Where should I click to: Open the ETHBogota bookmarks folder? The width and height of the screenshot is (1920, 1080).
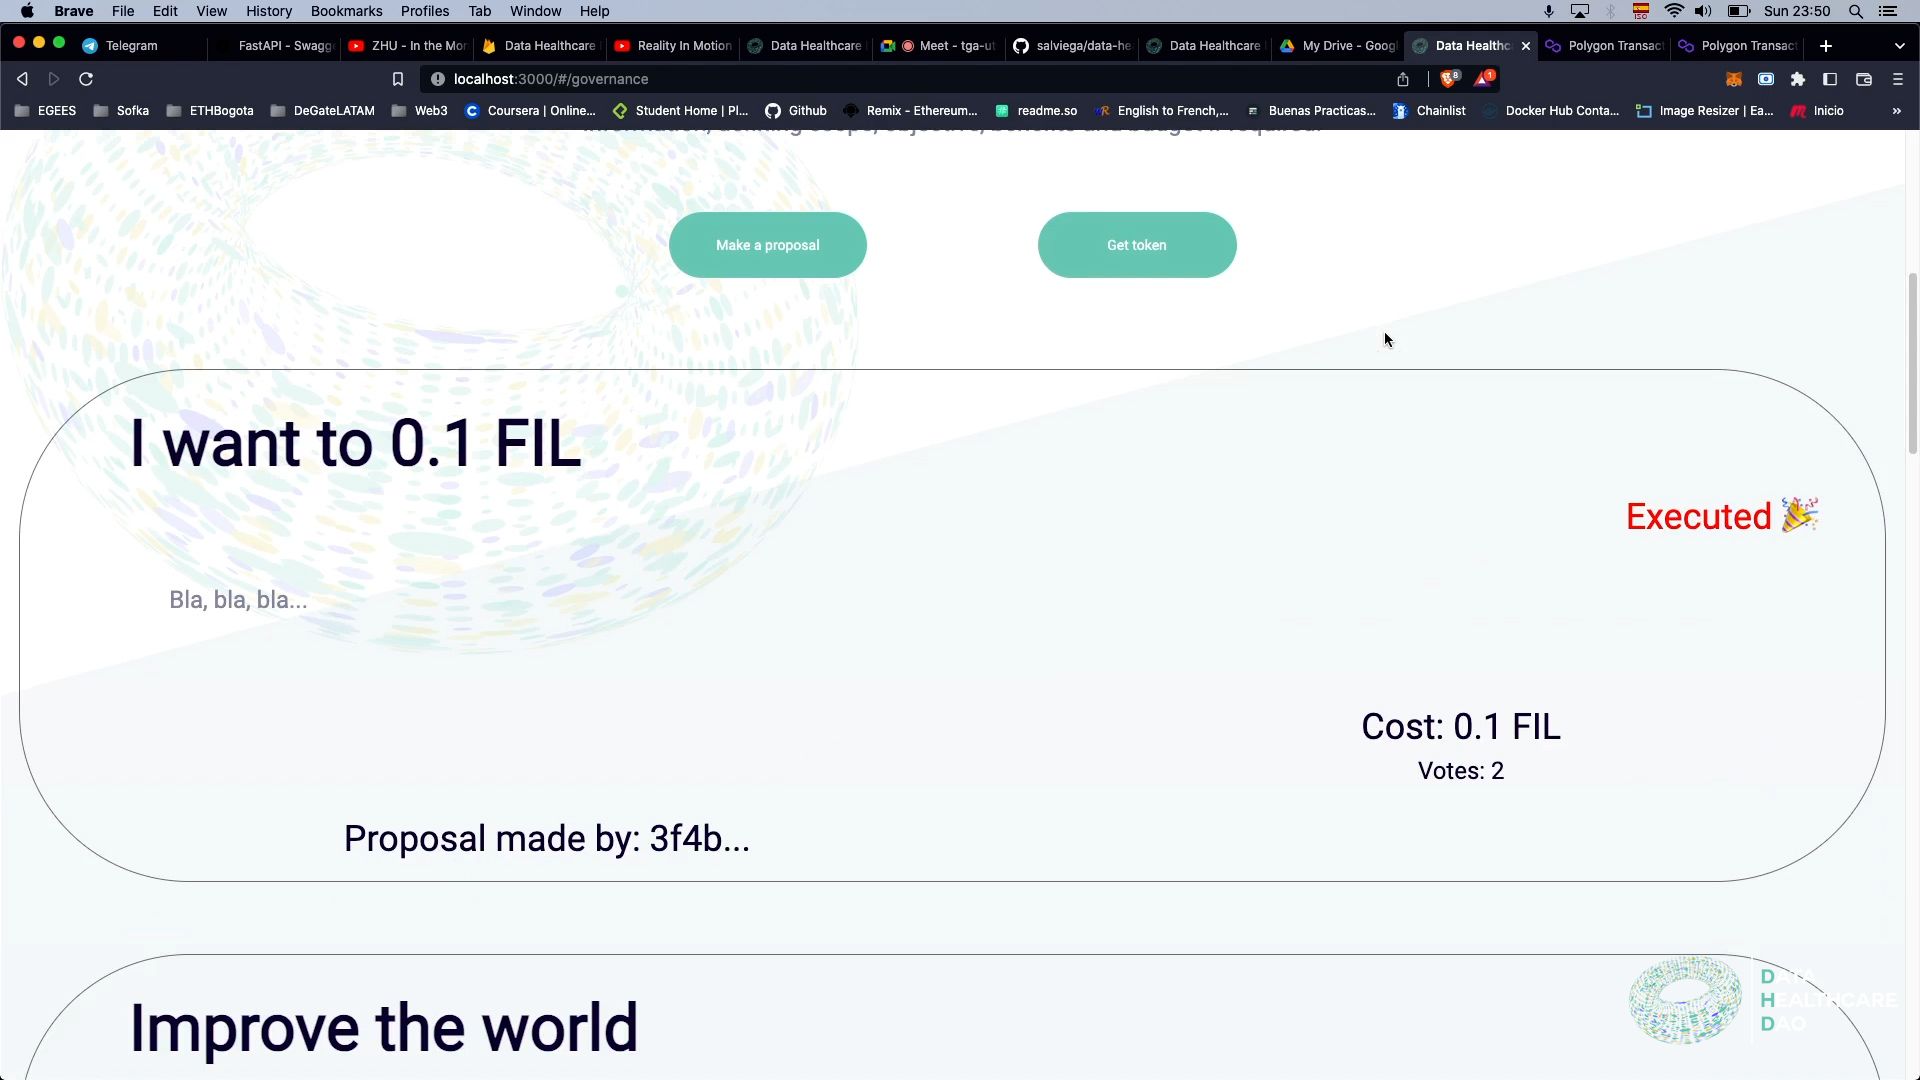coord(210,111)
